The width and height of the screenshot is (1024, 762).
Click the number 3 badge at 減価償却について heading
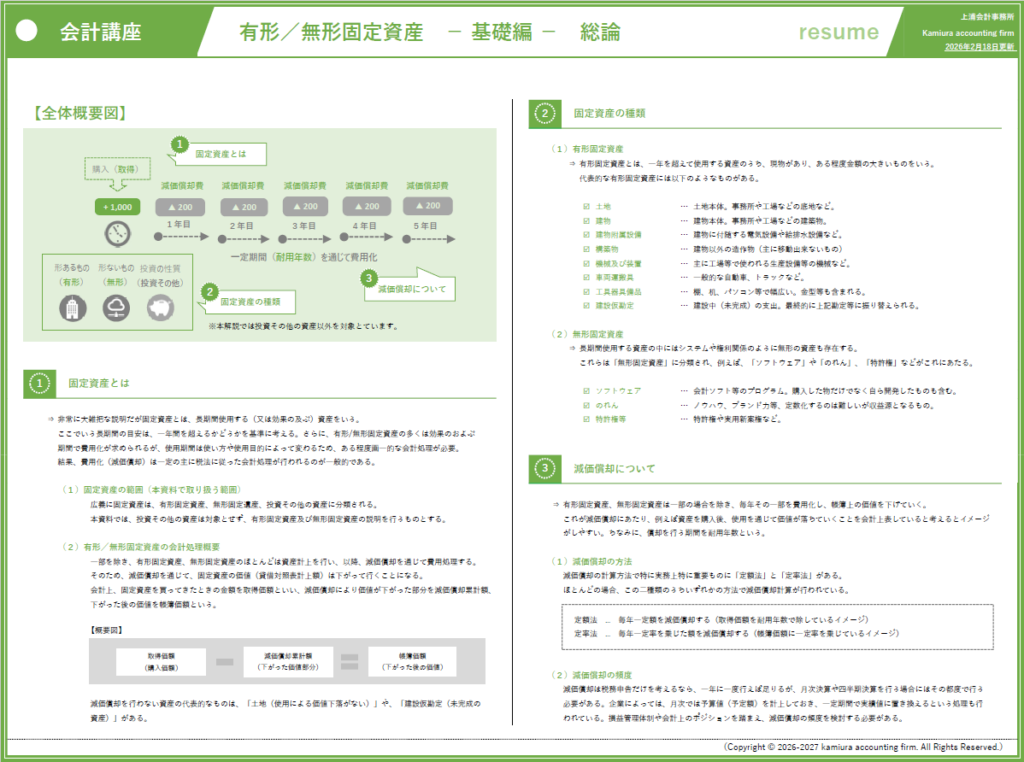(x=544, y=467)
